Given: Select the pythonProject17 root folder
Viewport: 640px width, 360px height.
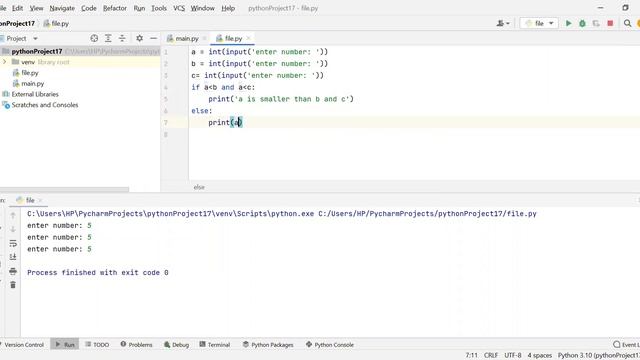Looking at the screenshot, I should point(37,51).
